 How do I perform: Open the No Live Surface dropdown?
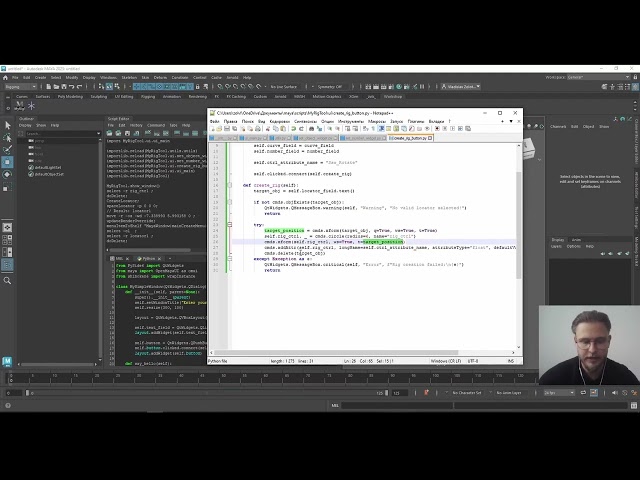[284, 87]
